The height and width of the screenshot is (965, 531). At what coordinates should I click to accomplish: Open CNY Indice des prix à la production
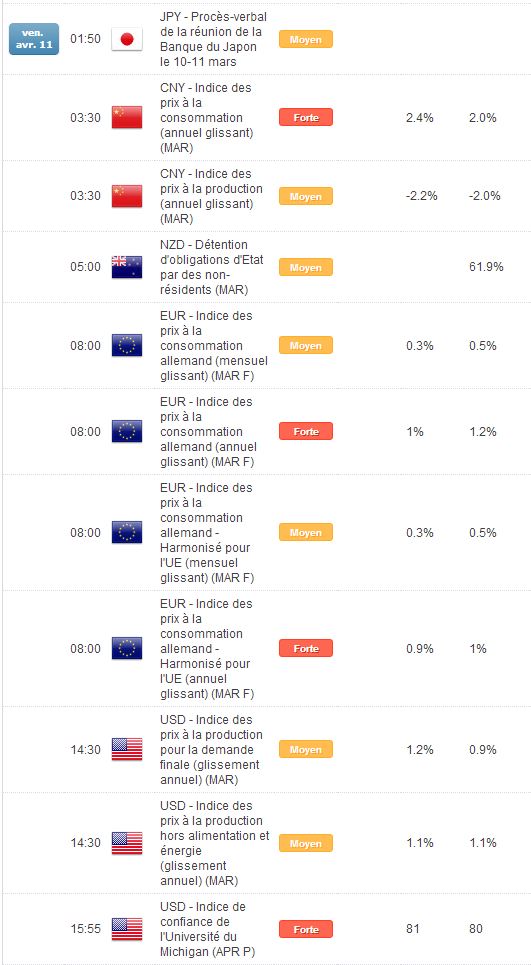click(212, 196)
